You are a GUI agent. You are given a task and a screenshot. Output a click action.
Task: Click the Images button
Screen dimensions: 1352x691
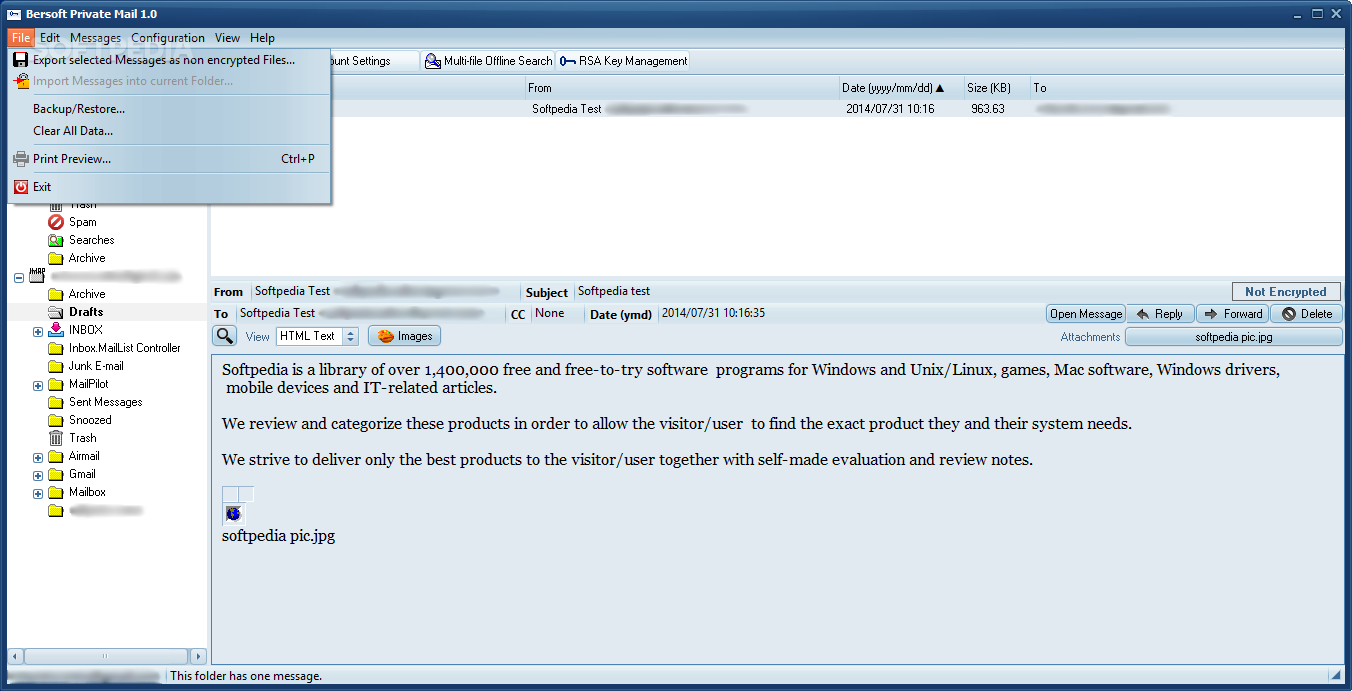pyautogui.click(x=405, y=336)
